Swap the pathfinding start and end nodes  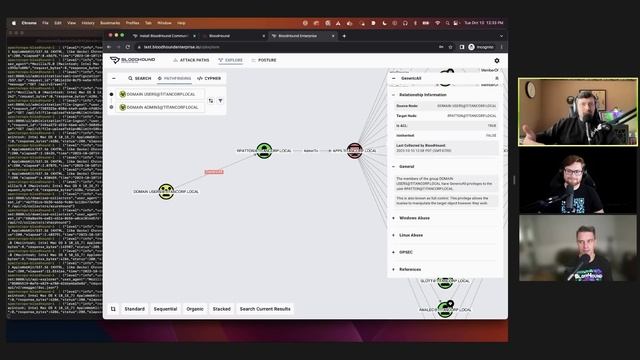click(211, 100)
